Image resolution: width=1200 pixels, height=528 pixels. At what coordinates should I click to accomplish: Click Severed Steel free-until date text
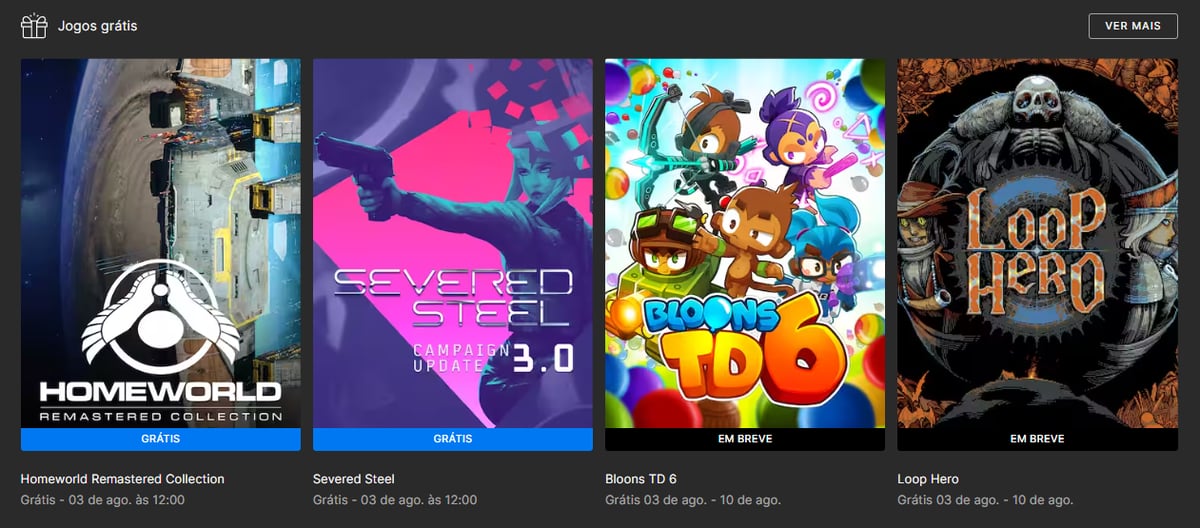coord(395,500)
